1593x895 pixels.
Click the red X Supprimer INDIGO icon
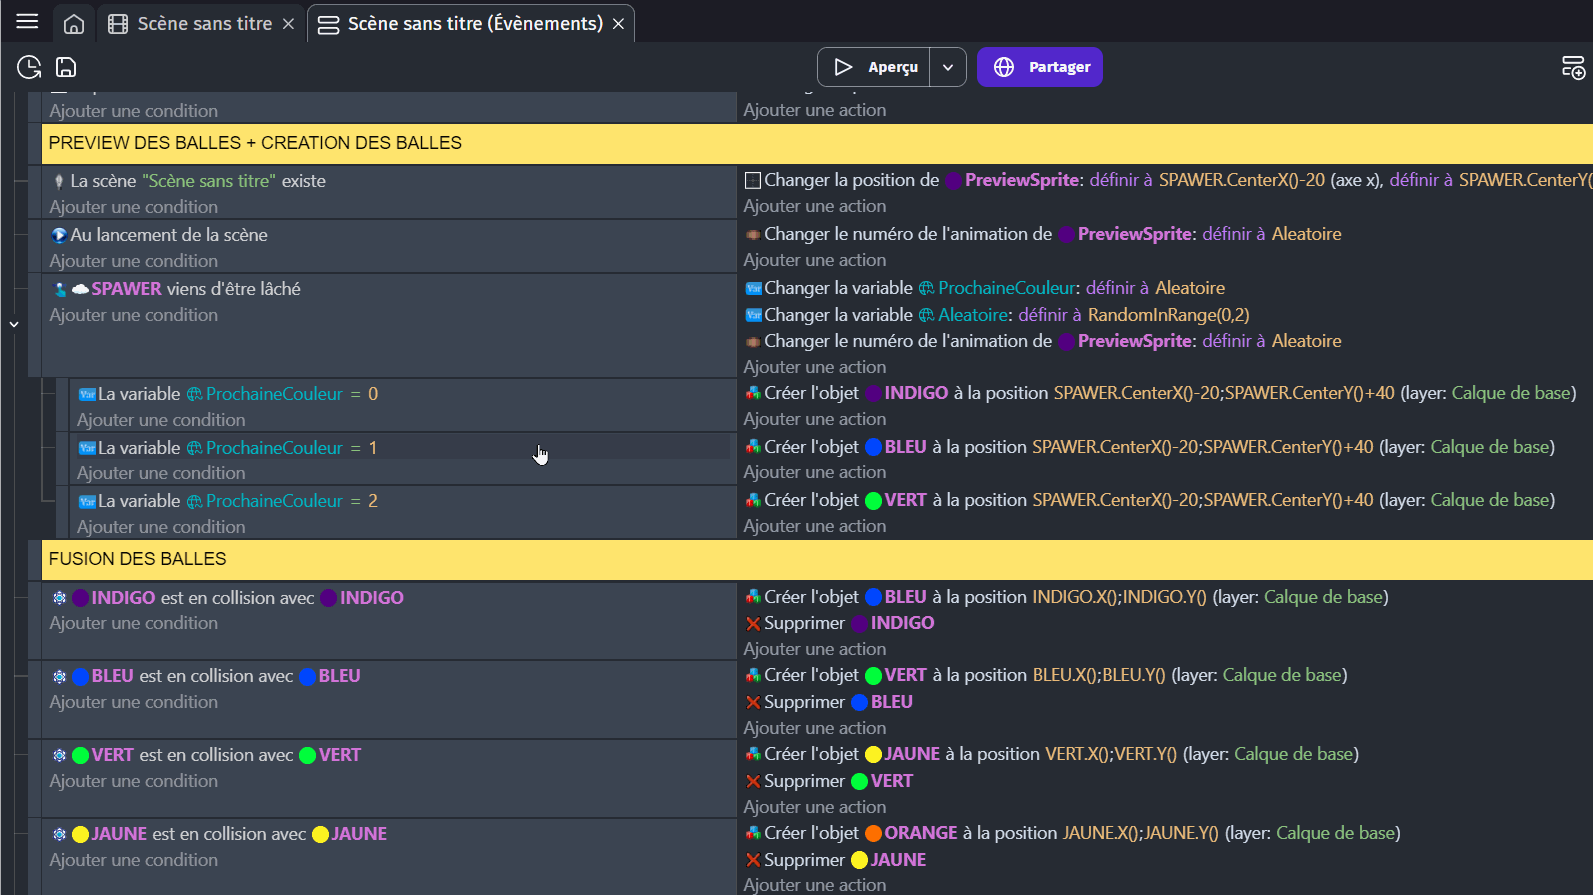(753, 623)
